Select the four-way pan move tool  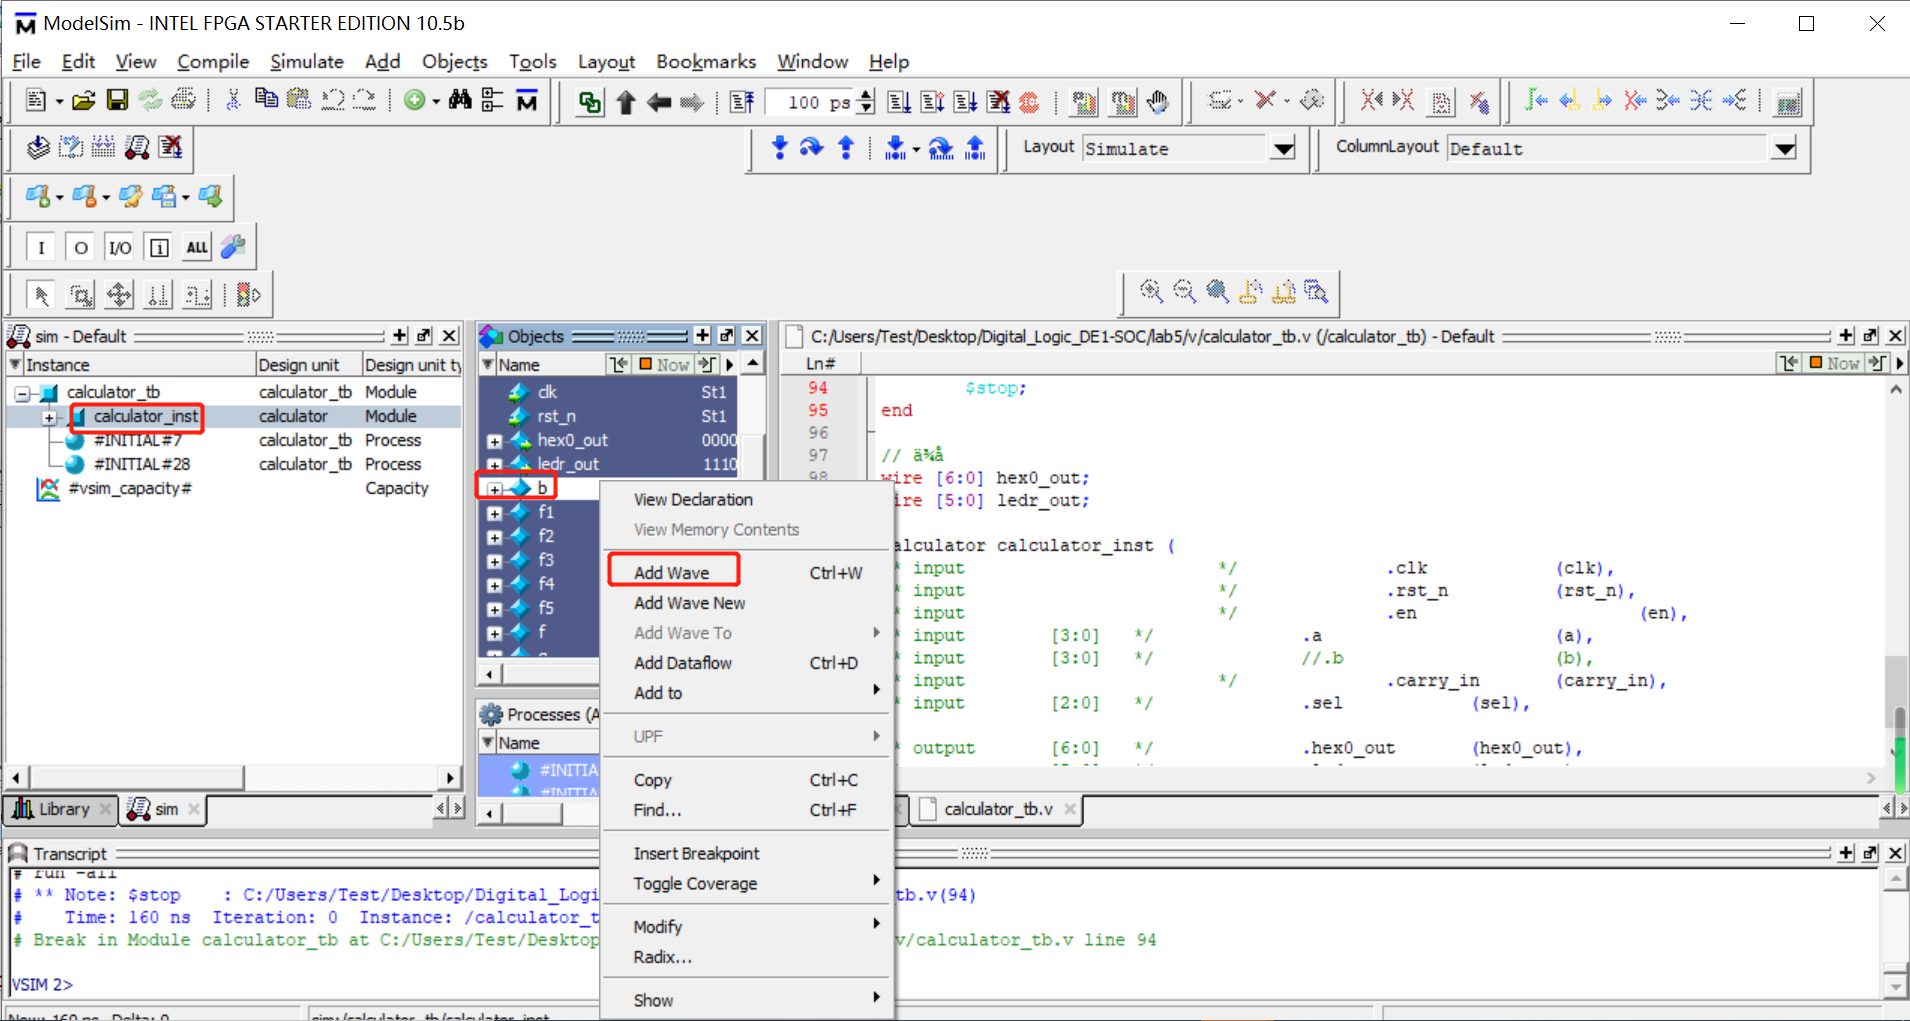(119, 295)
